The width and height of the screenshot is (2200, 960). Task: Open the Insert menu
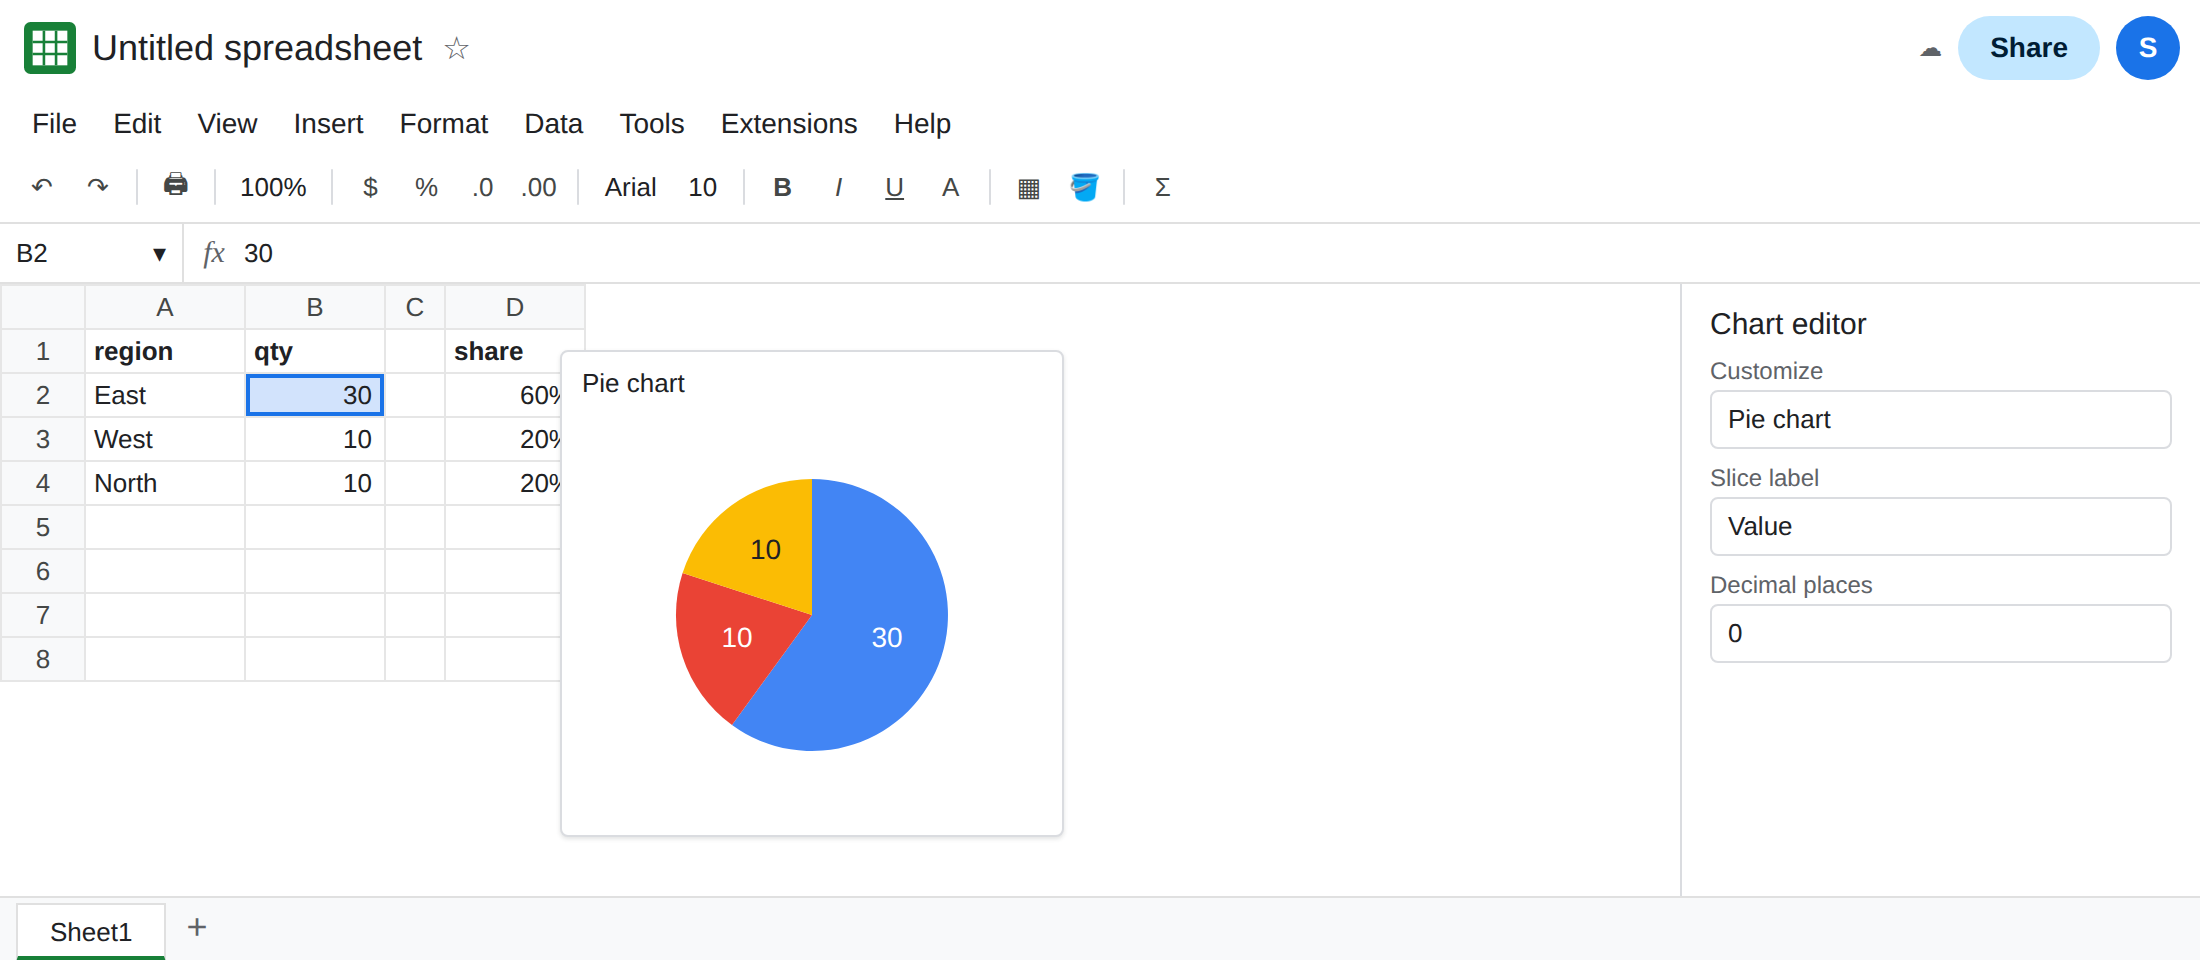point(328,123)
